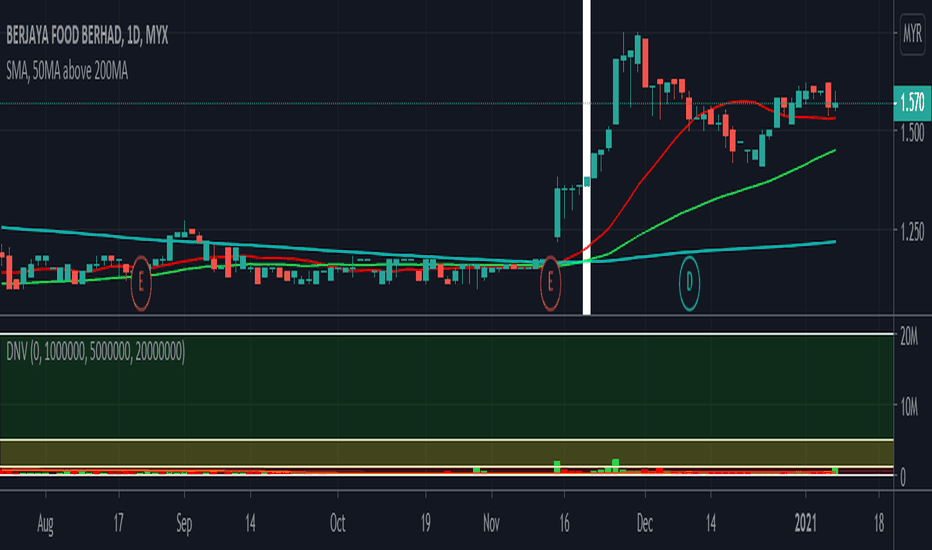The width and height of the screenshot is (932, 550).
Task: Click the Oct date label on time axis
Action: point(338,524)
